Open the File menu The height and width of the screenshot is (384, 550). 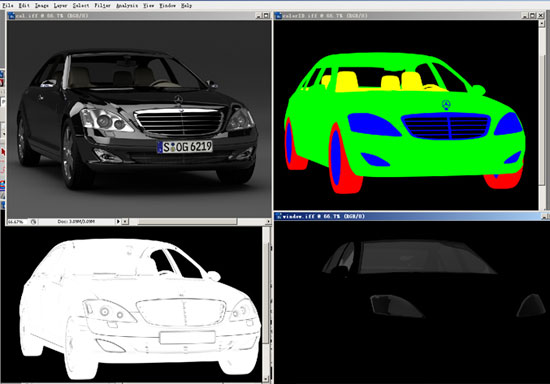tap(8, 5)
